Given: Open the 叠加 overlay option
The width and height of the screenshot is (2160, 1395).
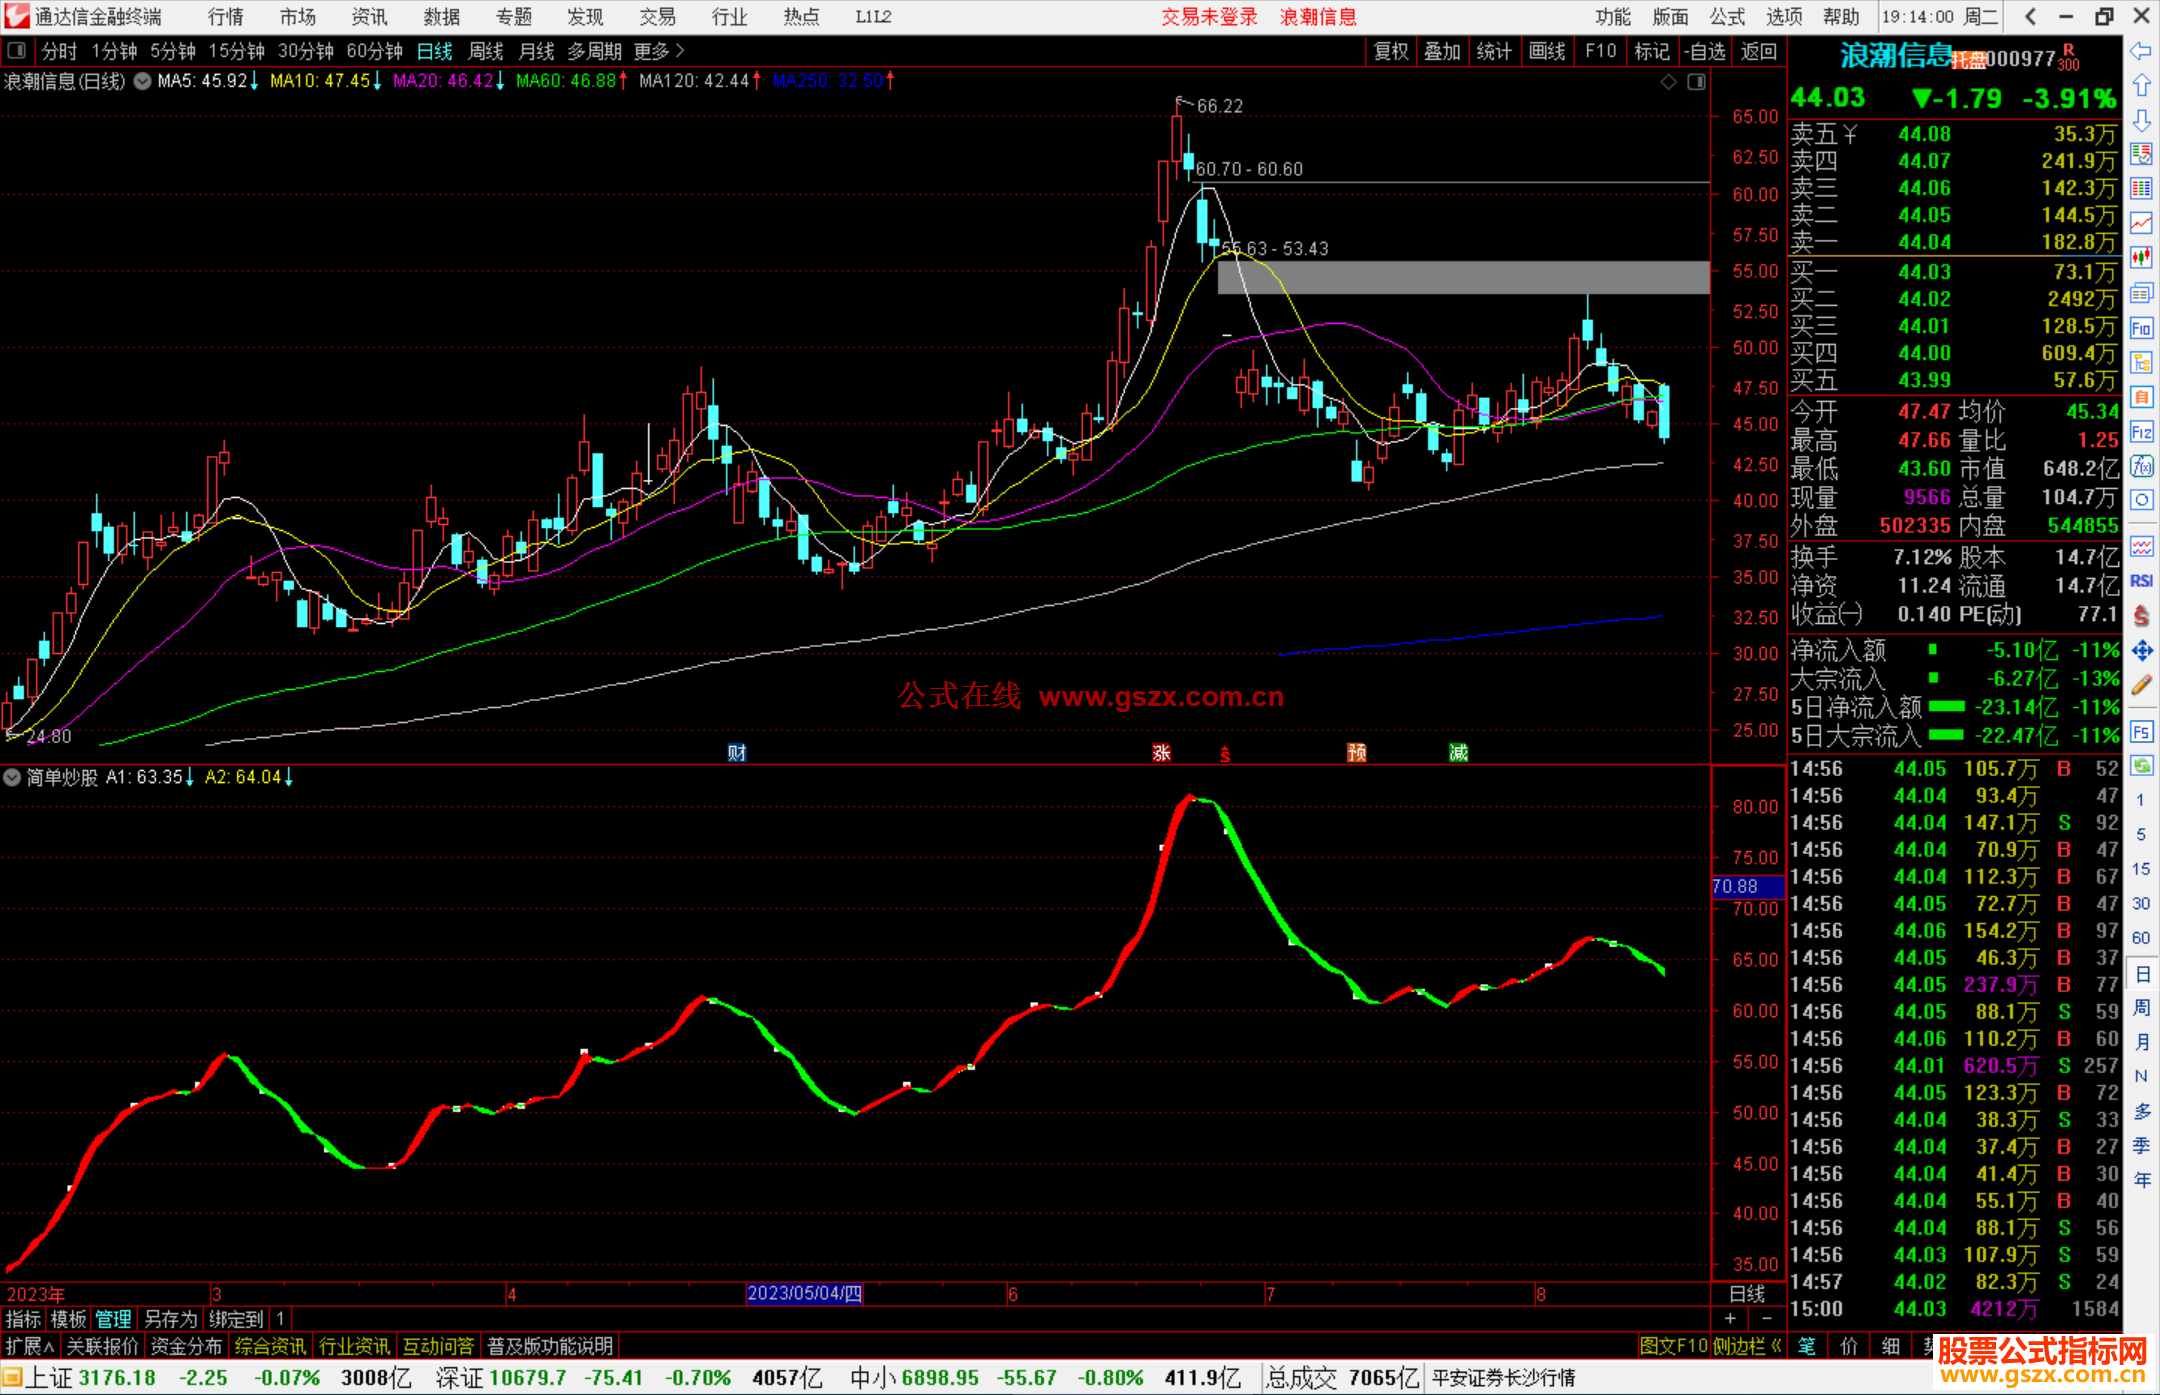Looking at the screenshot, I should coord(1442,51).
